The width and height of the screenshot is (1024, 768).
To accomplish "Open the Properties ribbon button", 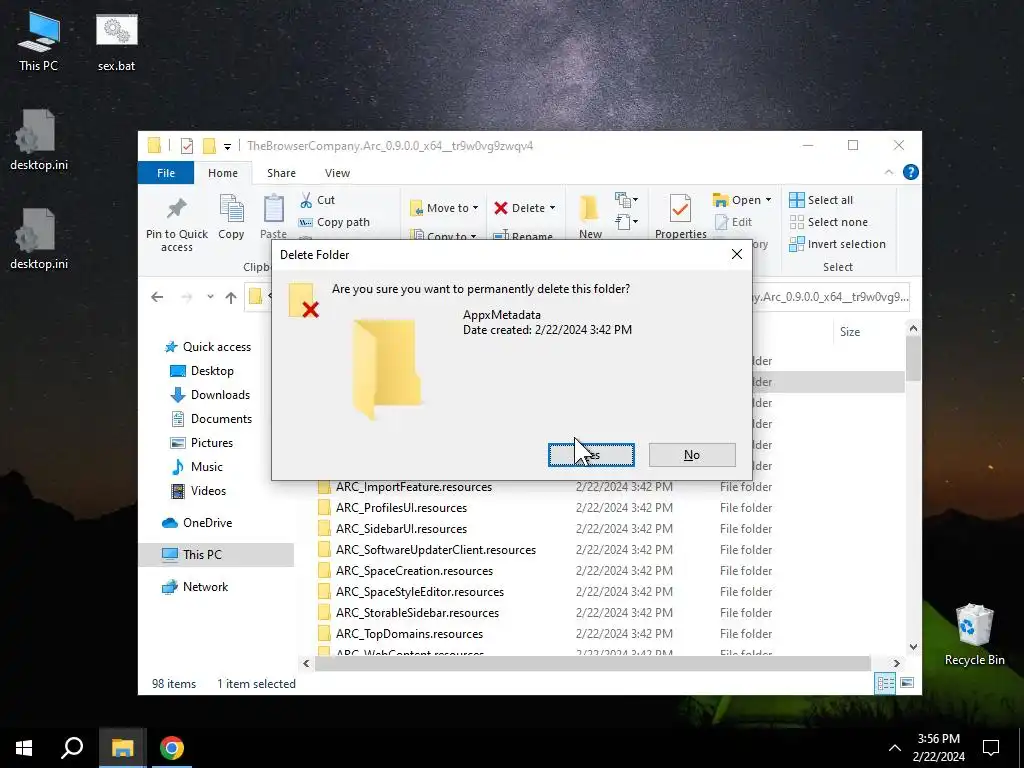I will pyautogui.click(x=680, y=217).
